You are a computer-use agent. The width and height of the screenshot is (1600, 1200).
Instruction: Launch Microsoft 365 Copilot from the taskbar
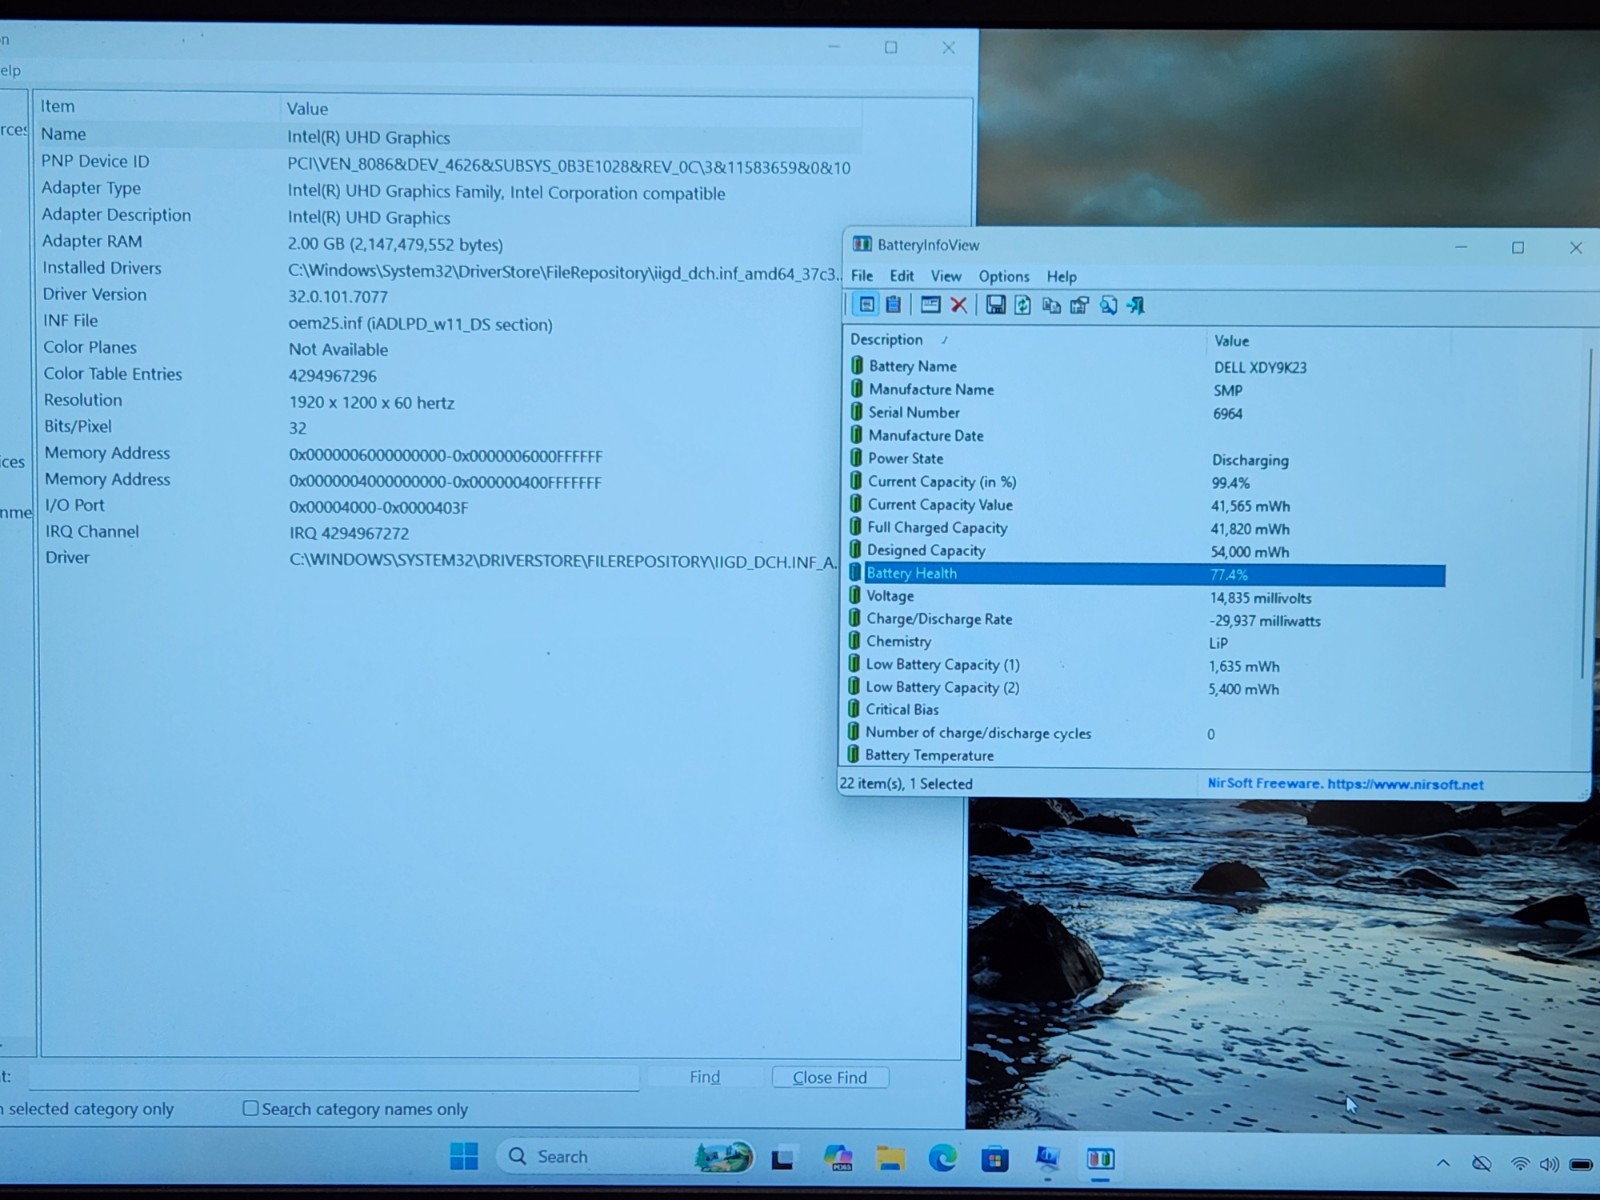pos(838,1158)
